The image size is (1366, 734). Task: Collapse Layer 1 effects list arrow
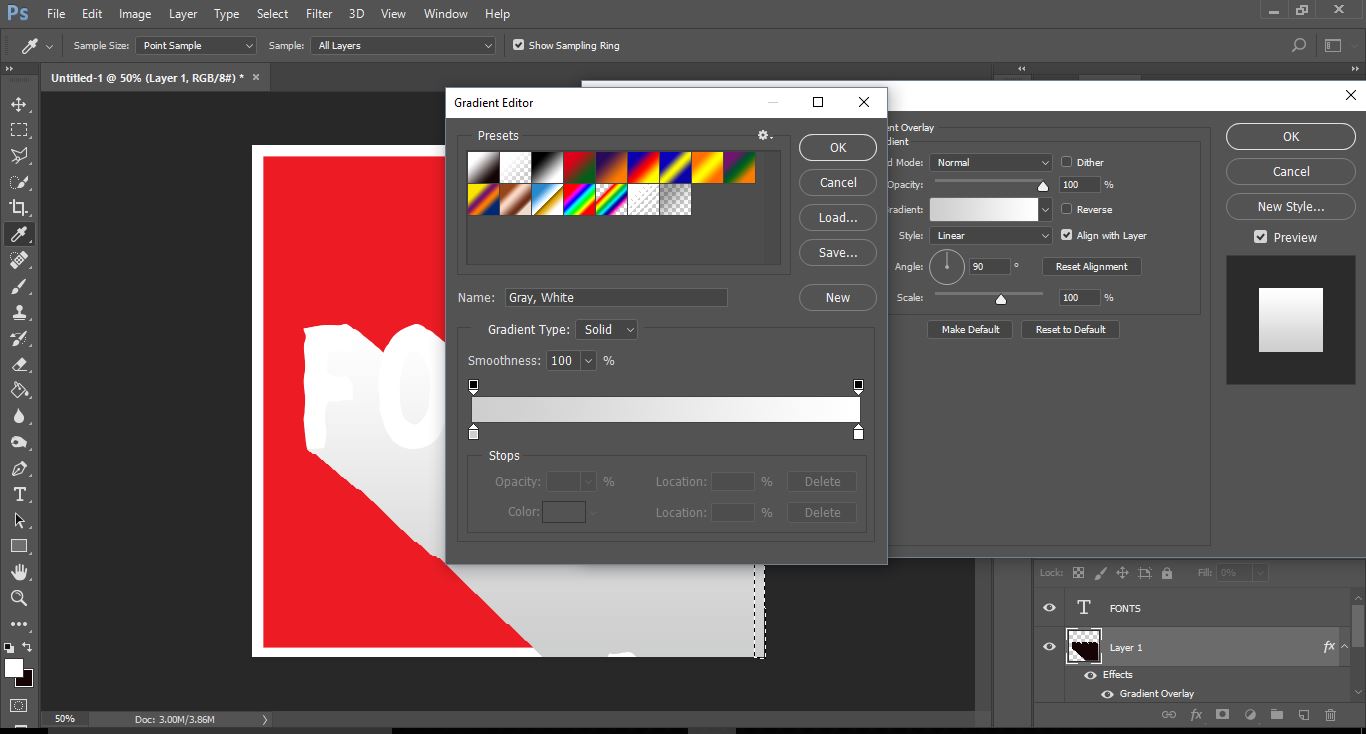tap(1345, 647)
